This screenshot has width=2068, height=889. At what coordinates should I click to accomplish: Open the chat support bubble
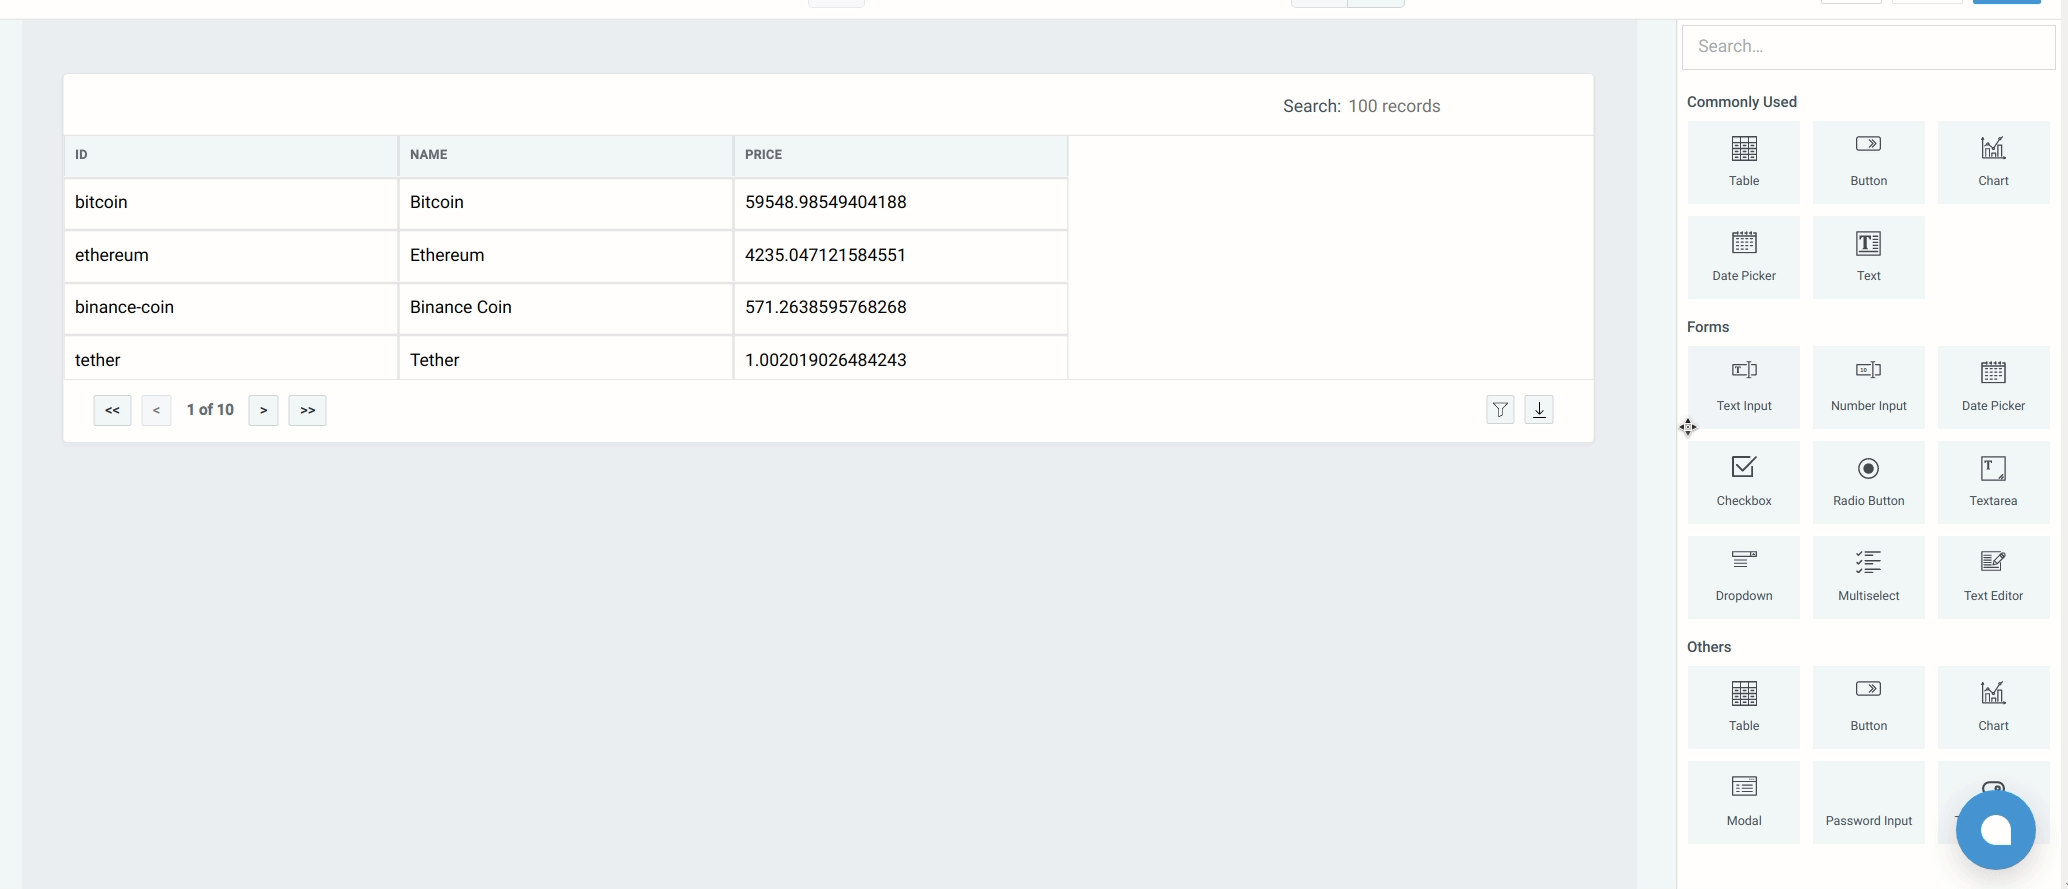click(1995, 830)
